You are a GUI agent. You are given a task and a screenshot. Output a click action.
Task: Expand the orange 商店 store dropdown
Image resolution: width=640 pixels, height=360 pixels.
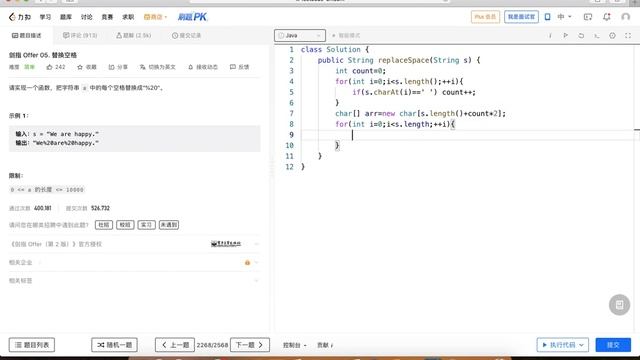(156, 17)
